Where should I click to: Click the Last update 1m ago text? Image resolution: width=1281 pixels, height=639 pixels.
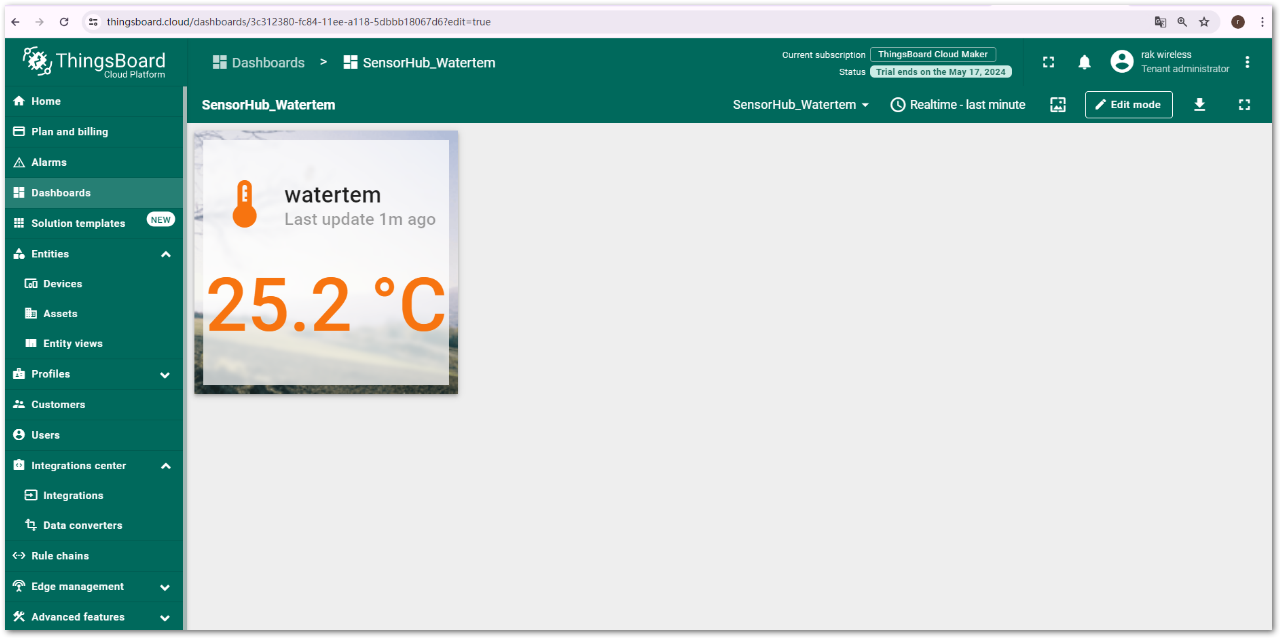pyautogui.click(x=360, y=219)
